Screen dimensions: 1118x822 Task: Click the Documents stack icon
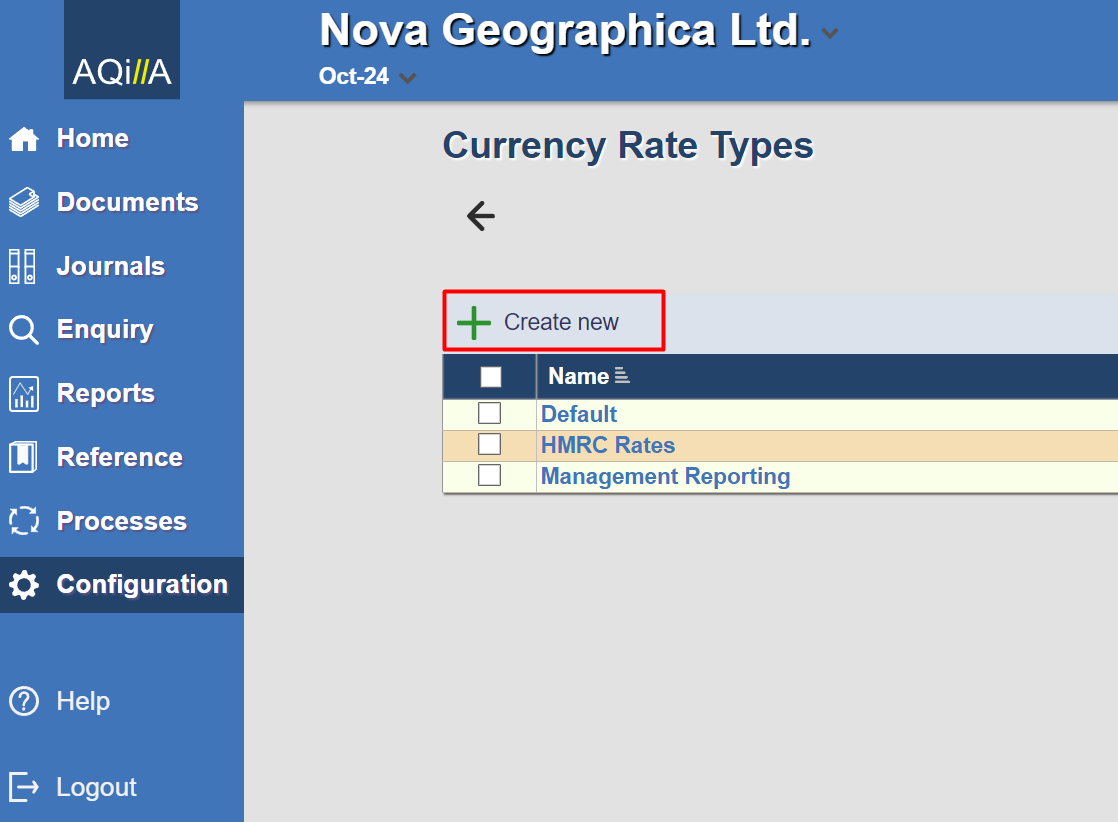point(23,202)
